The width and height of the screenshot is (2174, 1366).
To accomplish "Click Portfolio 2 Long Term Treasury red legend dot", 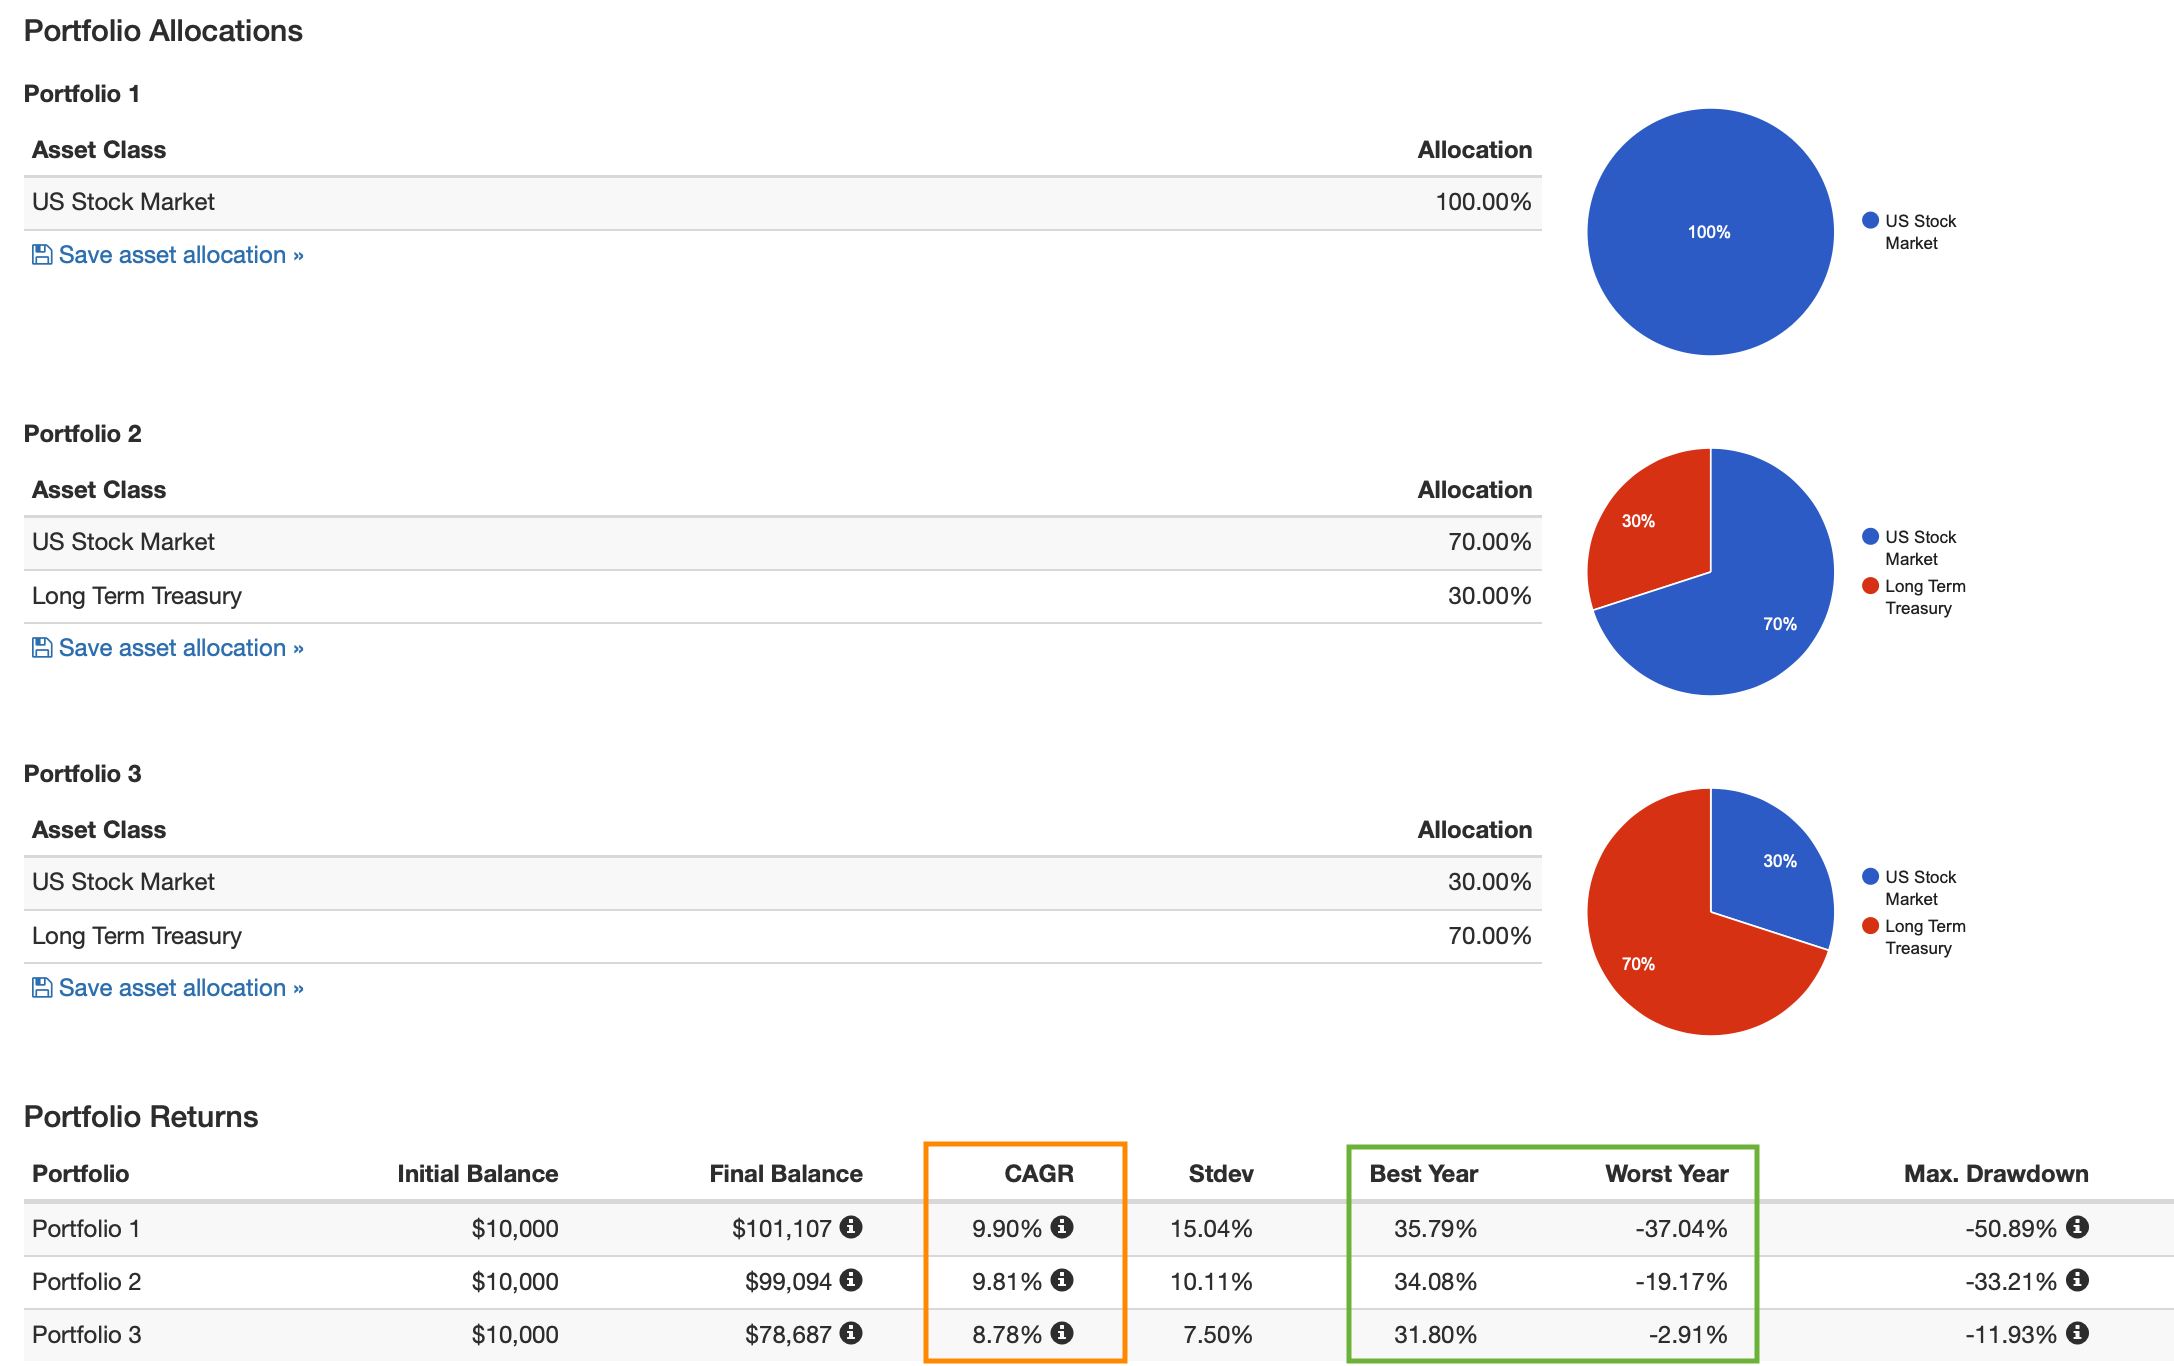I will coord(1870,586).
